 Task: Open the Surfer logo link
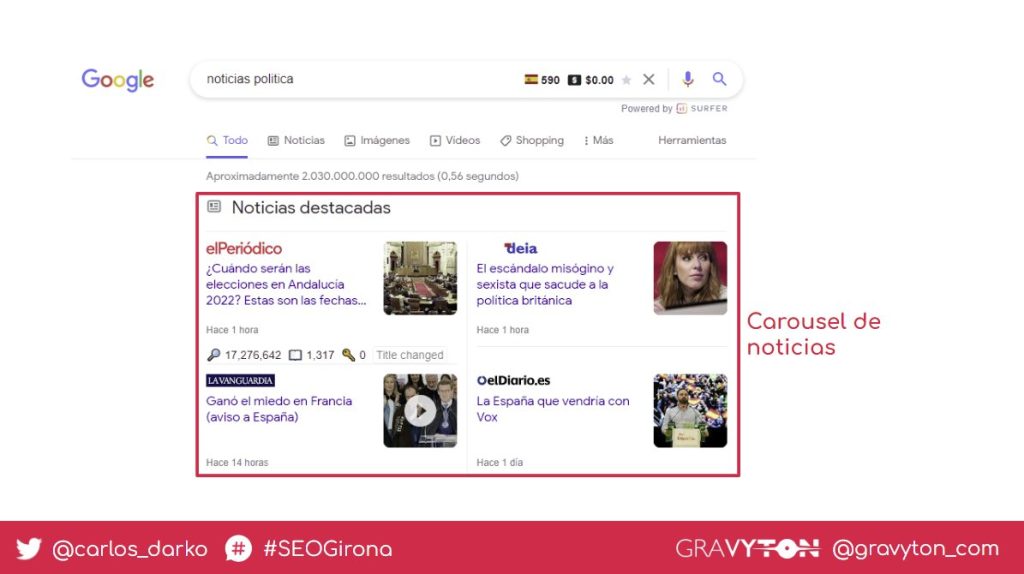tap(702, 108)
